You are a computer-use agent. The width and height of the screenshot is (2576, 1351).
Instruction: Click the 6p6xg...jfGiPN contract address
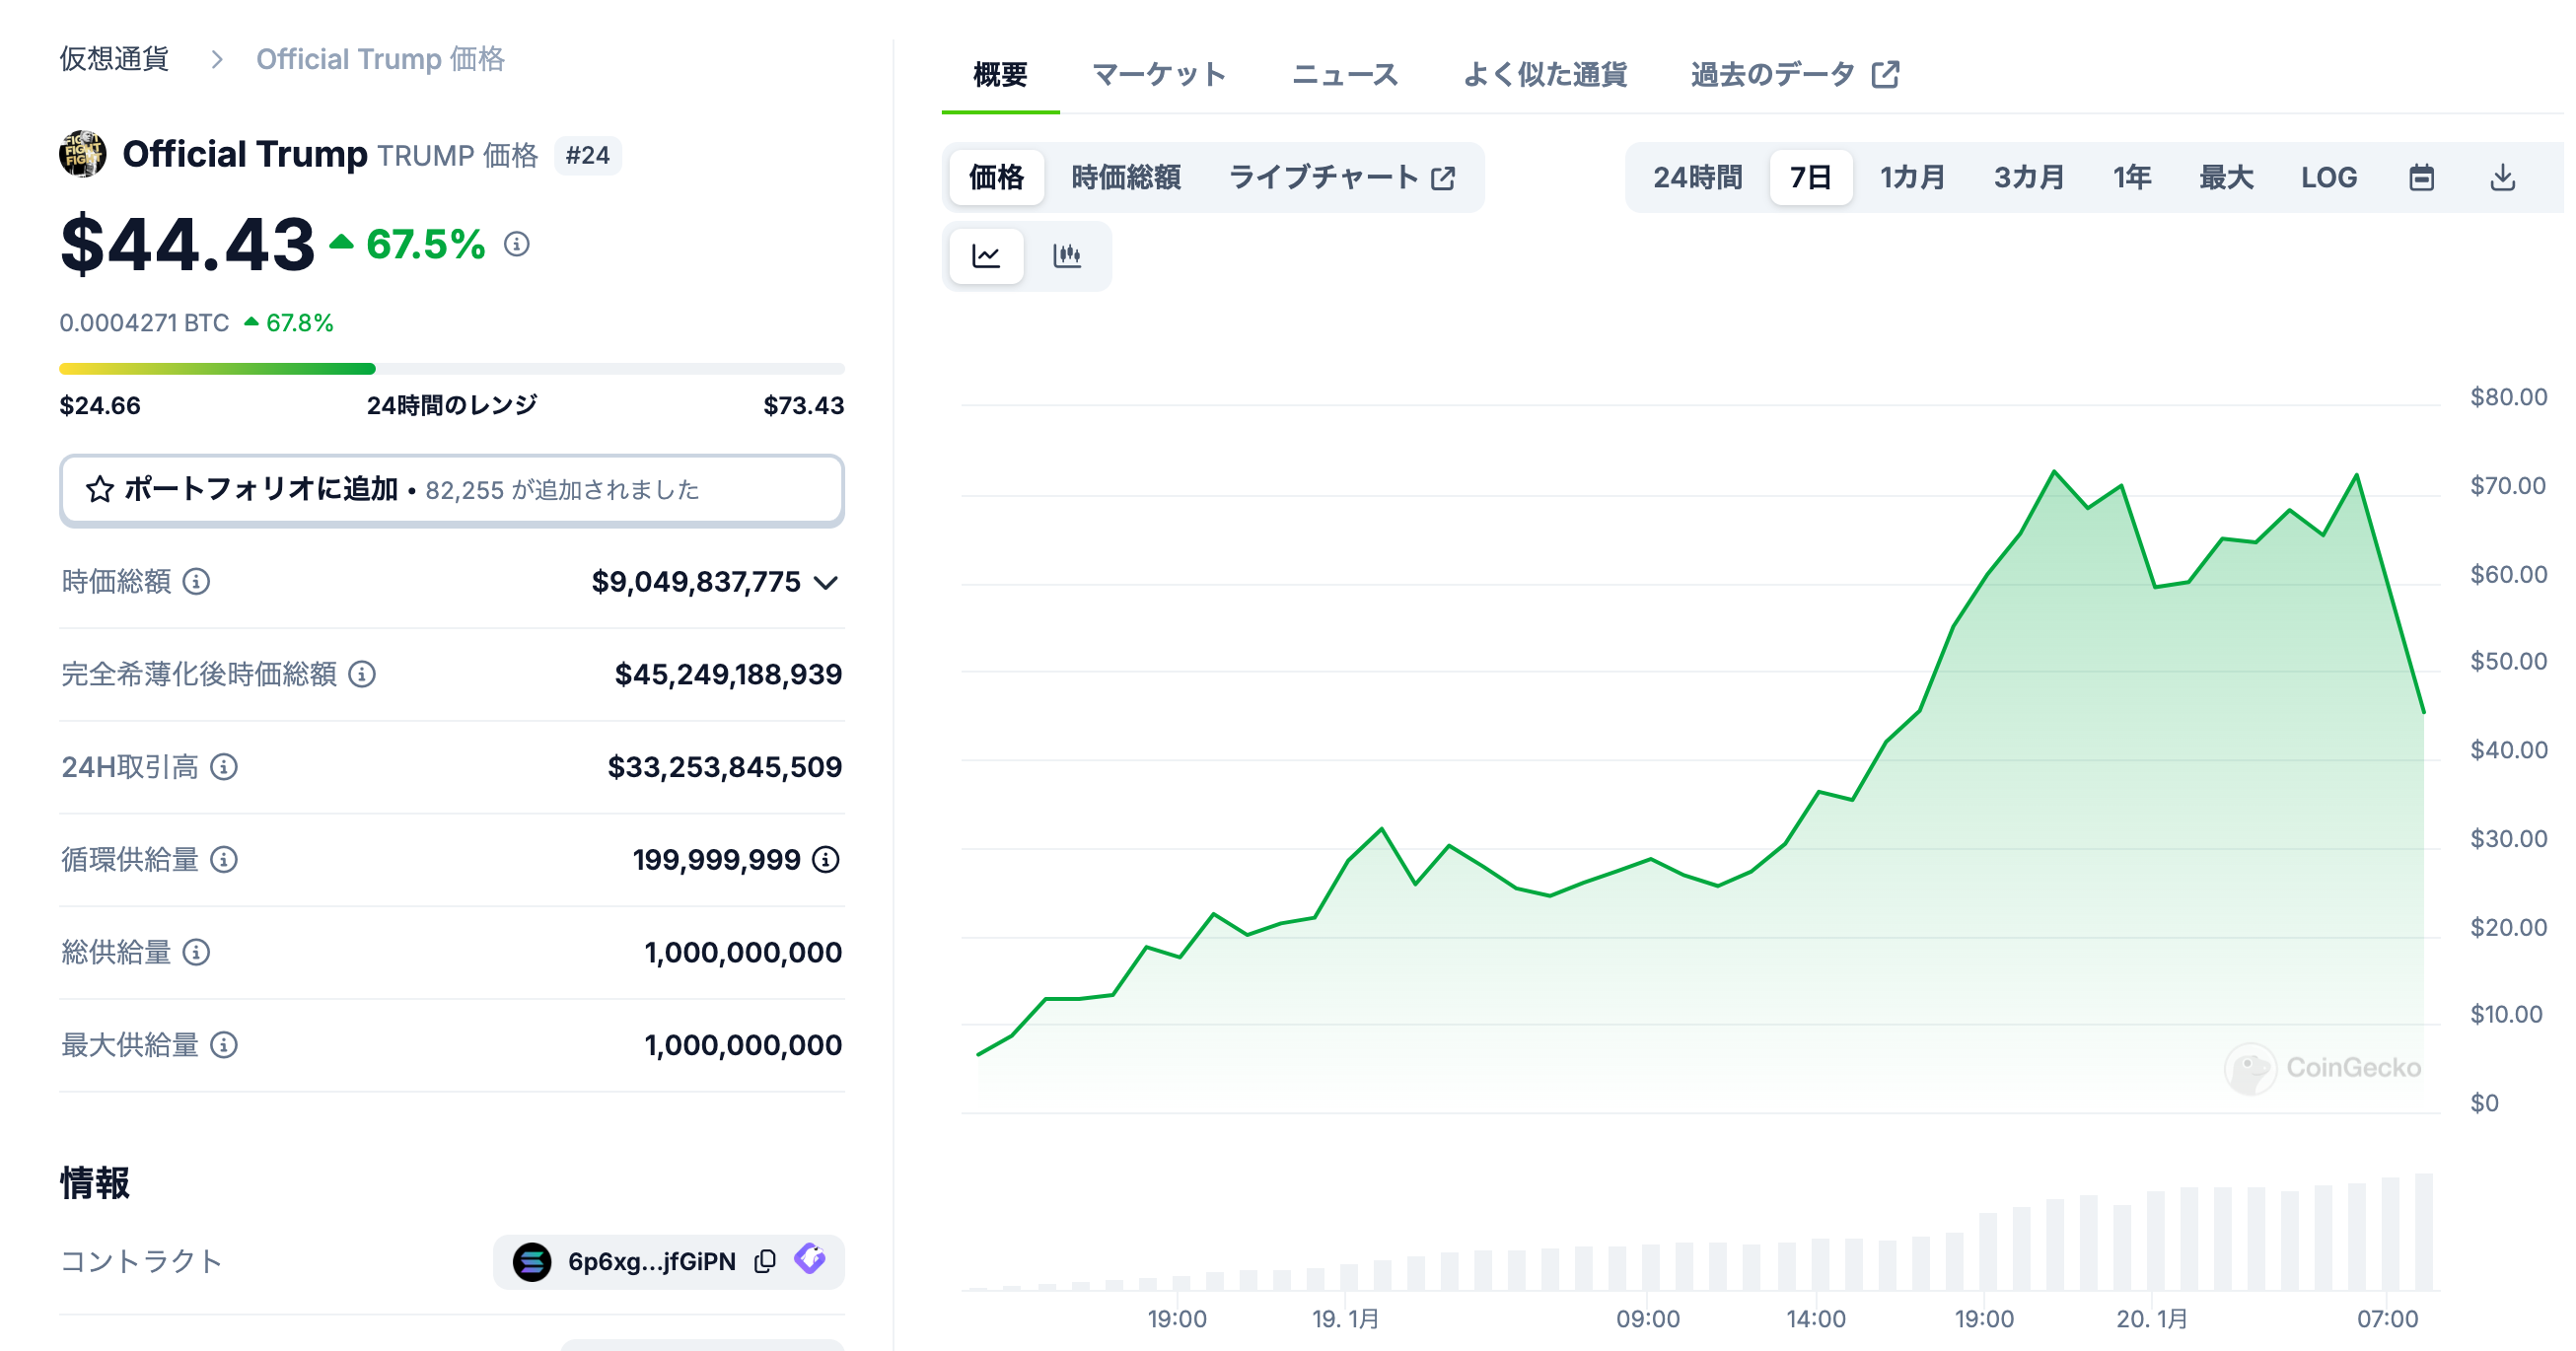[651, 1262]
